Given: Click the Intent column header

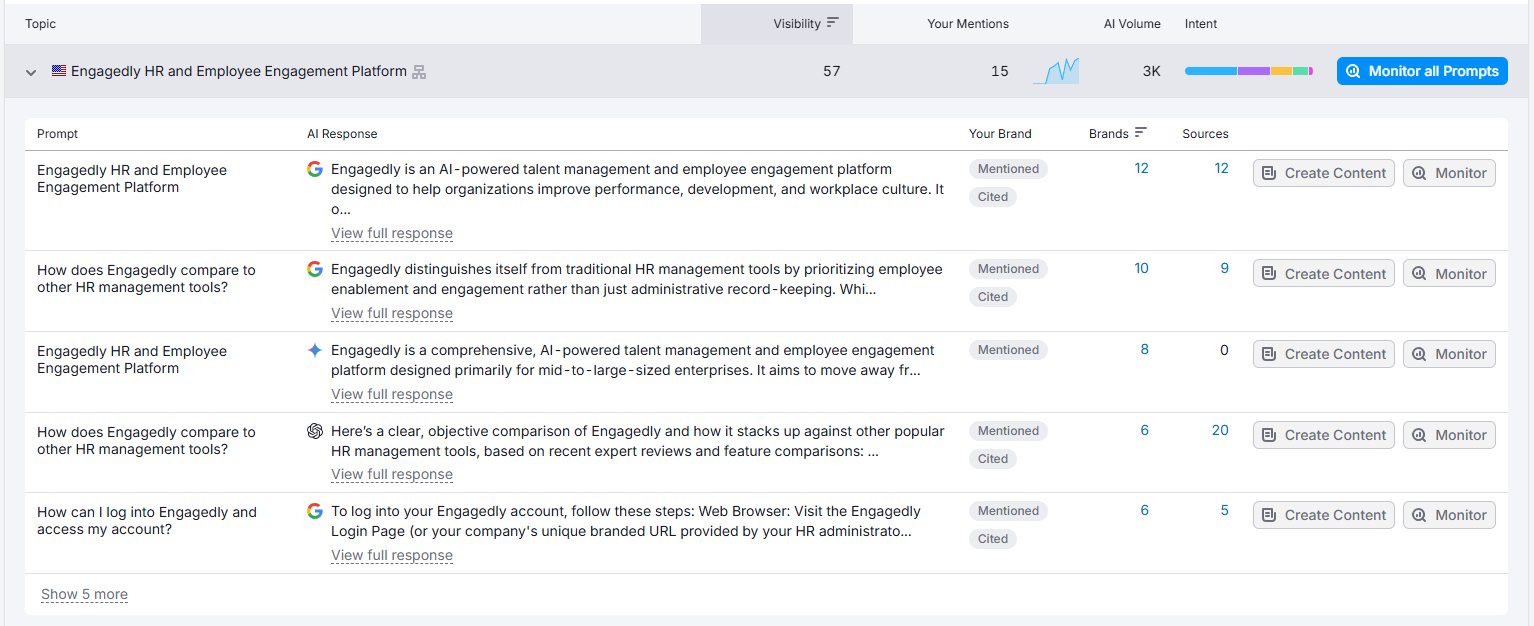Looking at the screenshot, I should pos(1201,24).
